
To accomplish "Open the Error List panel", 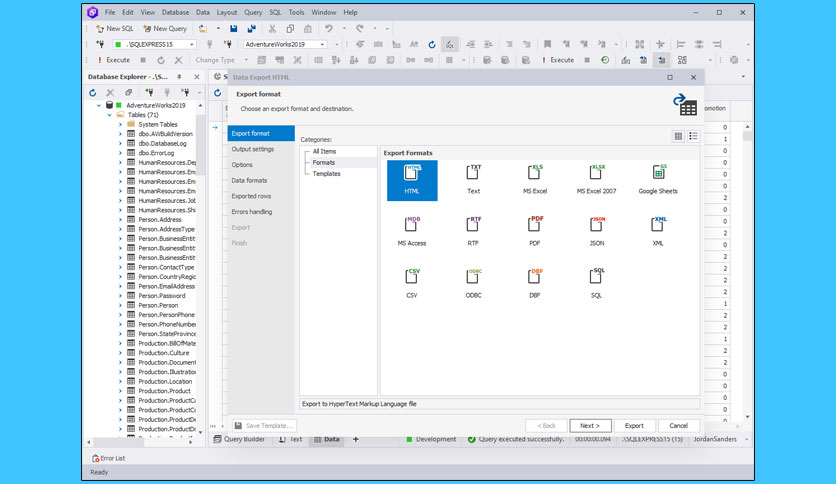I will click(108, 458).
